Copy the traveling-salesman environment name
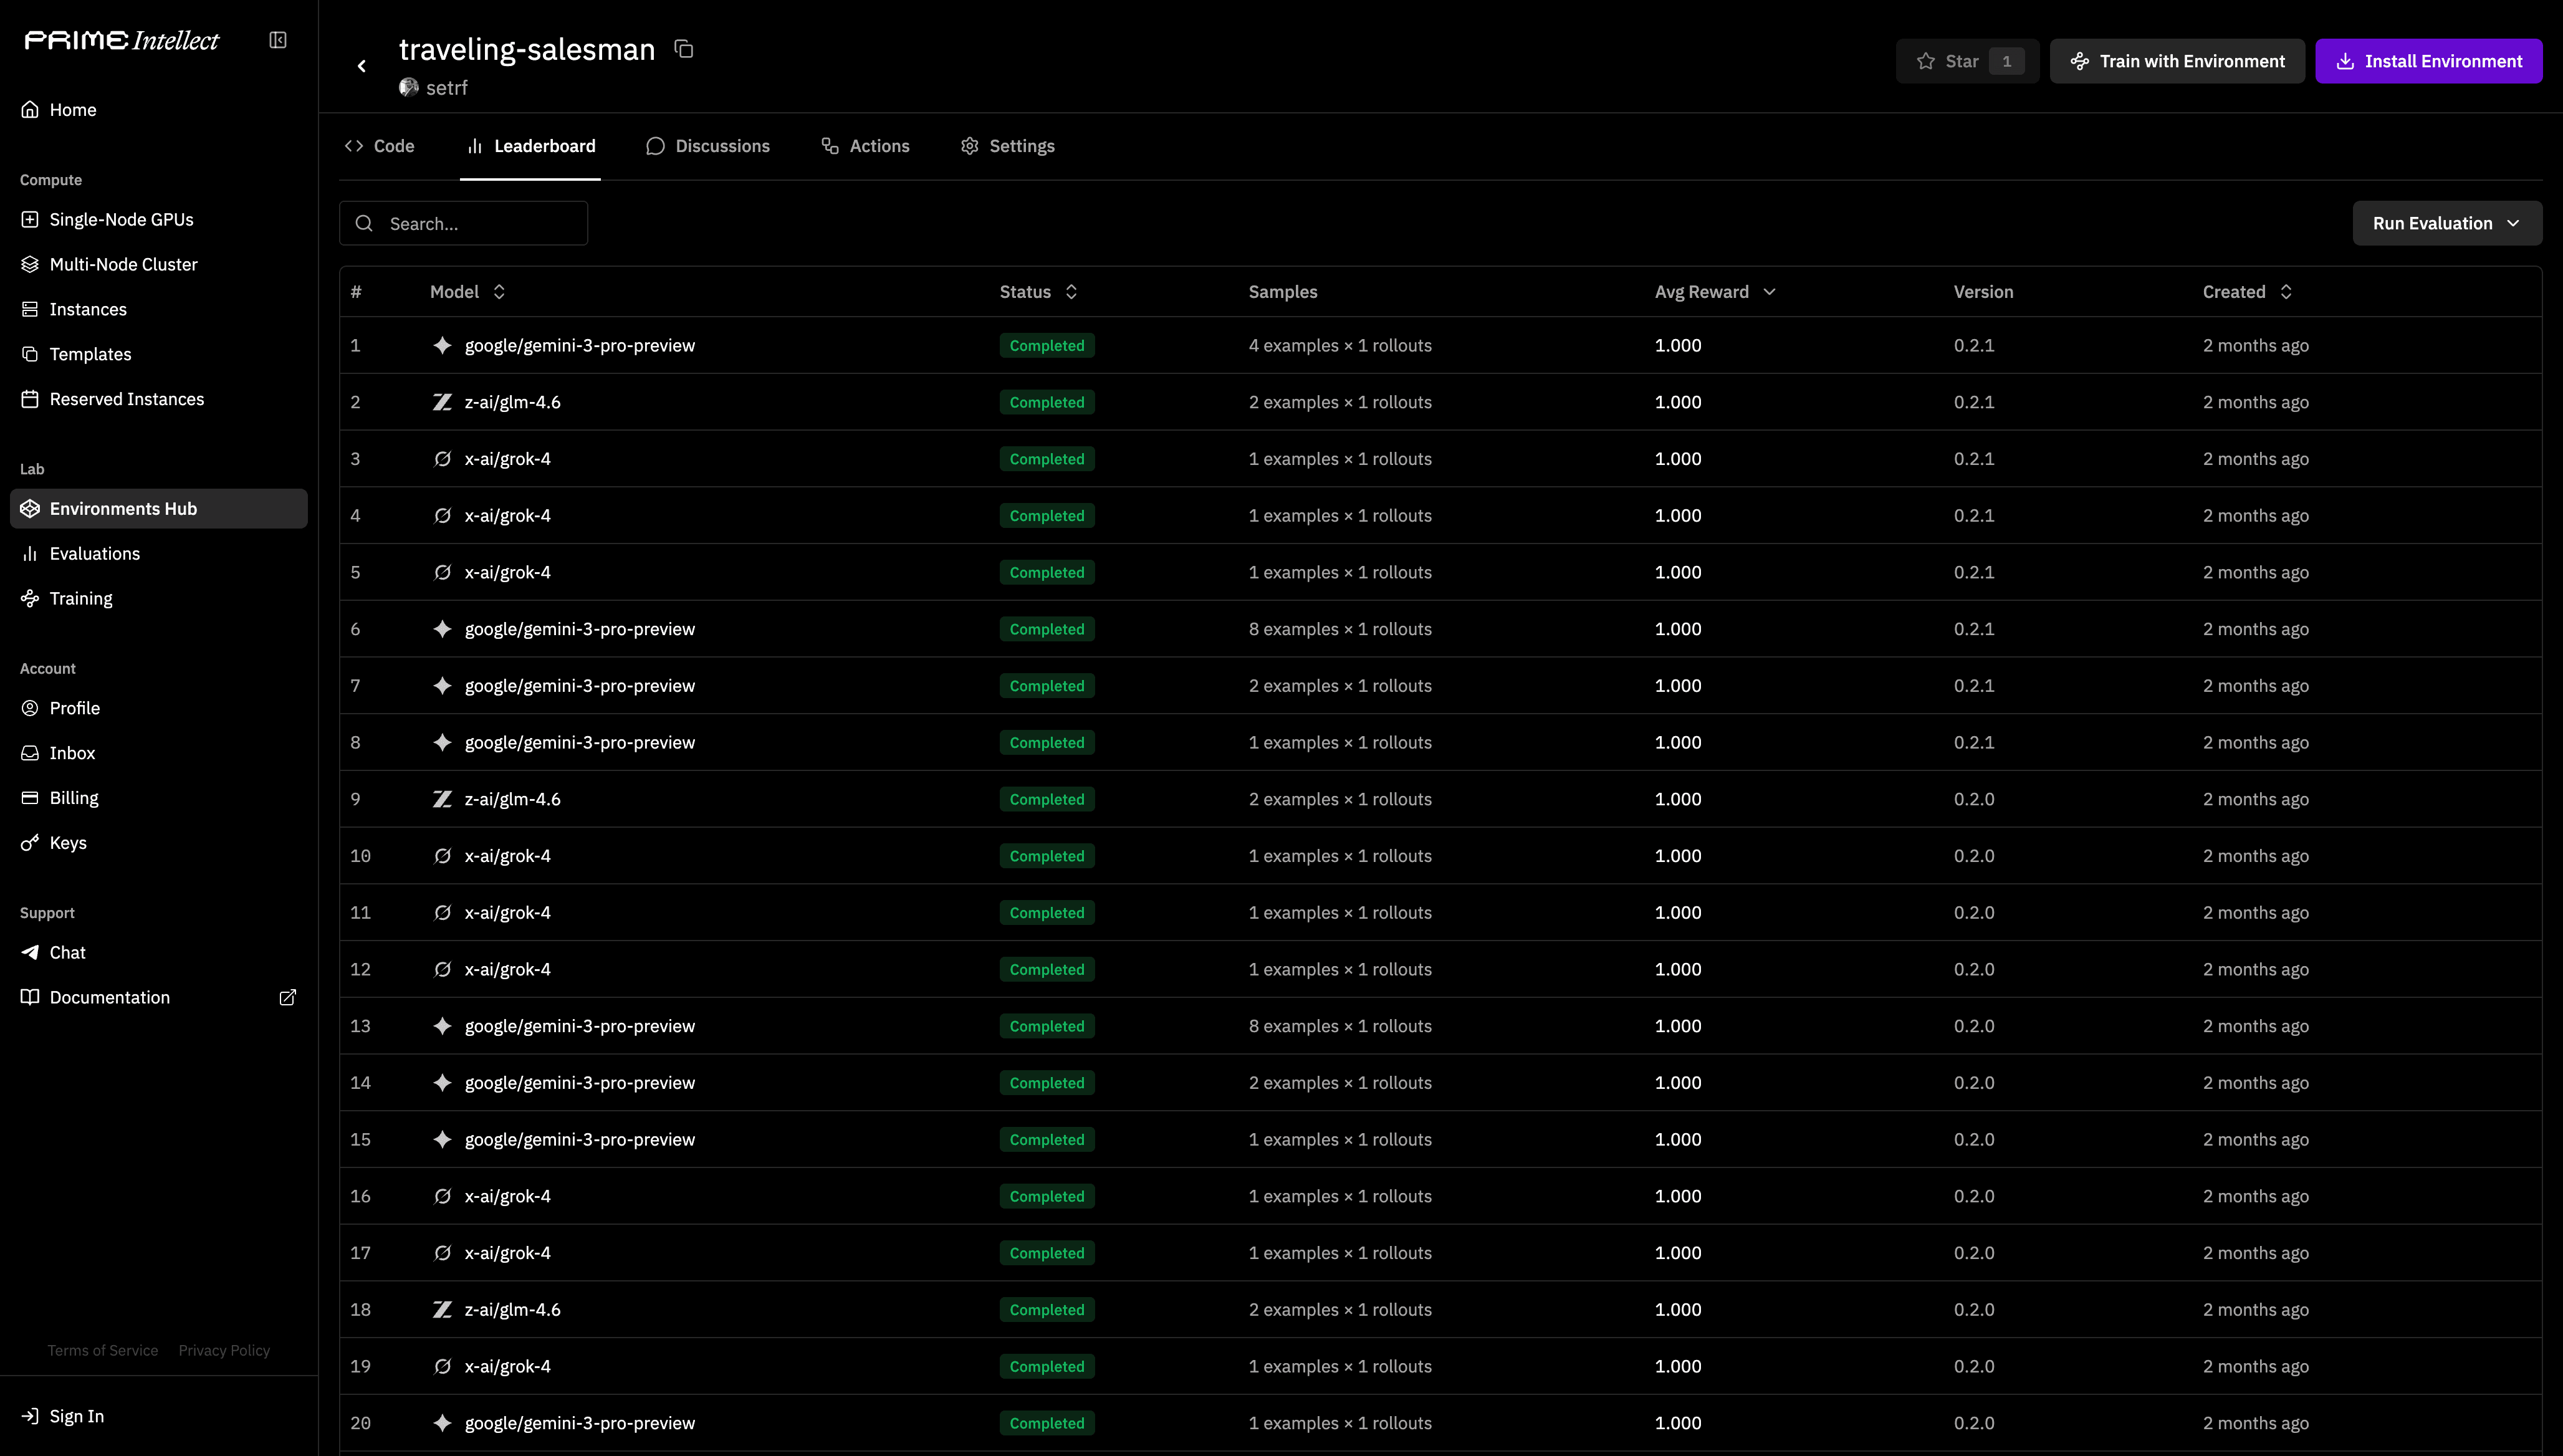Image resolution: width=2563 pixels, height=1456 pixels. pos(684,49)
